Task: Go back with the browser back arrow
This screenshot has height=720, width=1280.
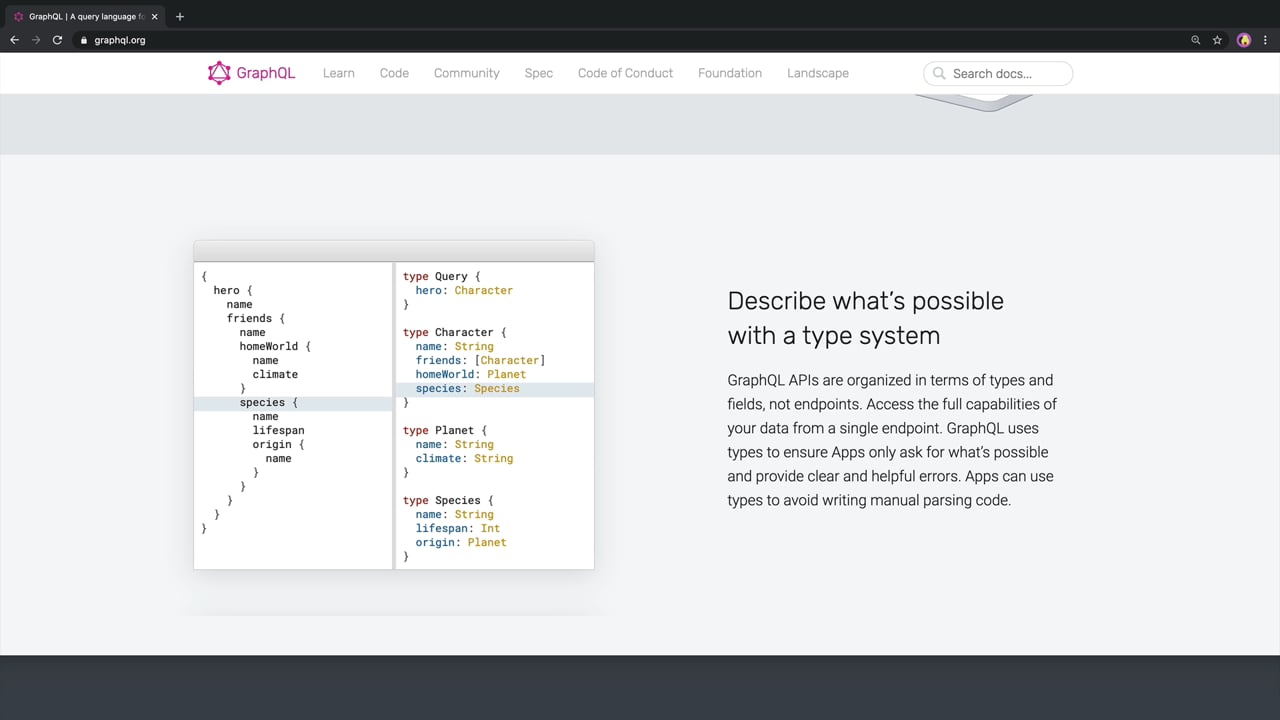Action: click(x=14, y=40)
